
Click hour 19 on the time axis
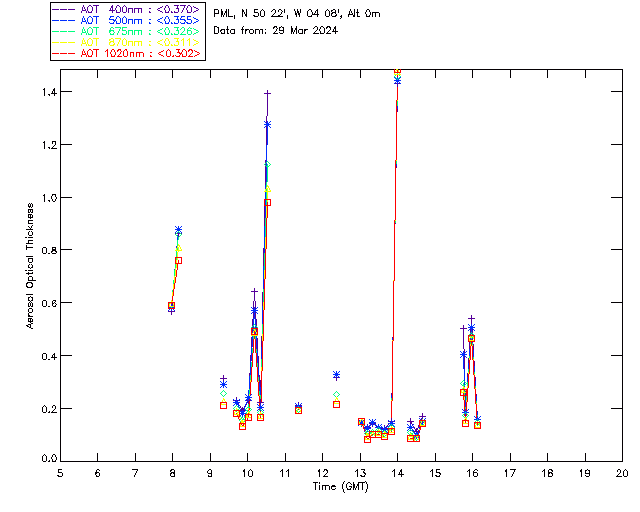(585, 473)
